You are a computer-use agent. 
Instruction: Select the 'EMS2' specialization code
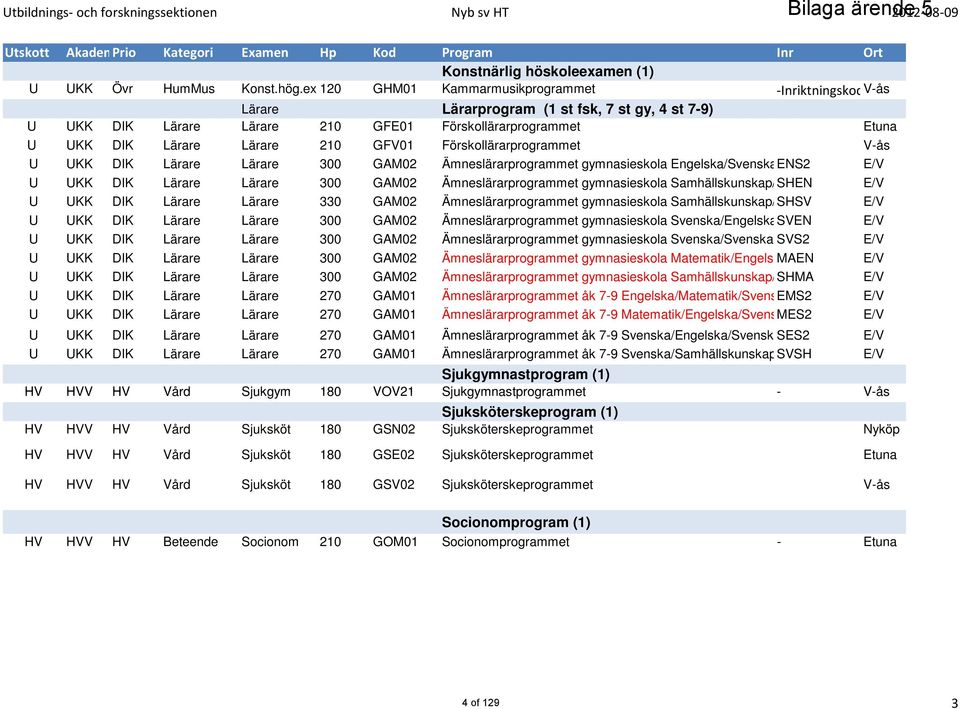[x=794, y=296]
